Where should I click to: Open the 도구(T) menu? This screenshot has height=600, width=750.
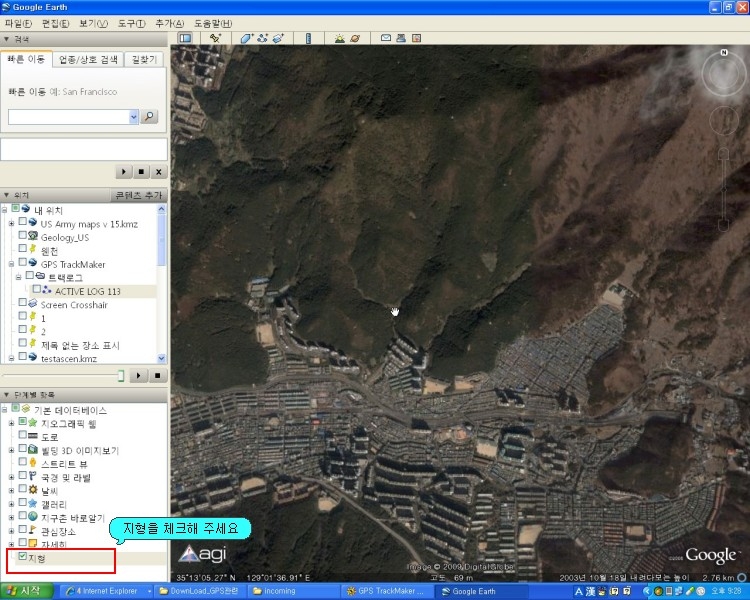pyautogui.click(x=131, y=23)
